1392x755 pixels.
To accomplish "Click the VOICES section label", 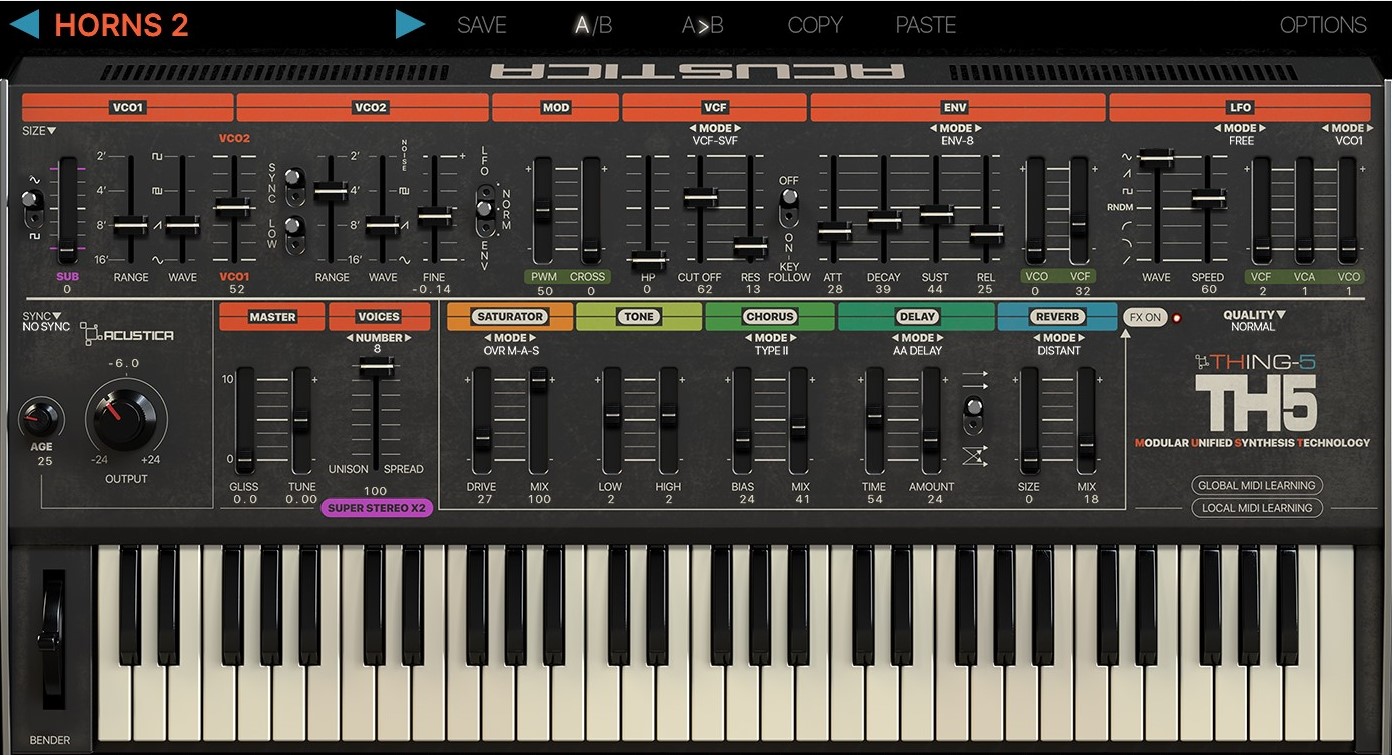I will tap(379, 317).
